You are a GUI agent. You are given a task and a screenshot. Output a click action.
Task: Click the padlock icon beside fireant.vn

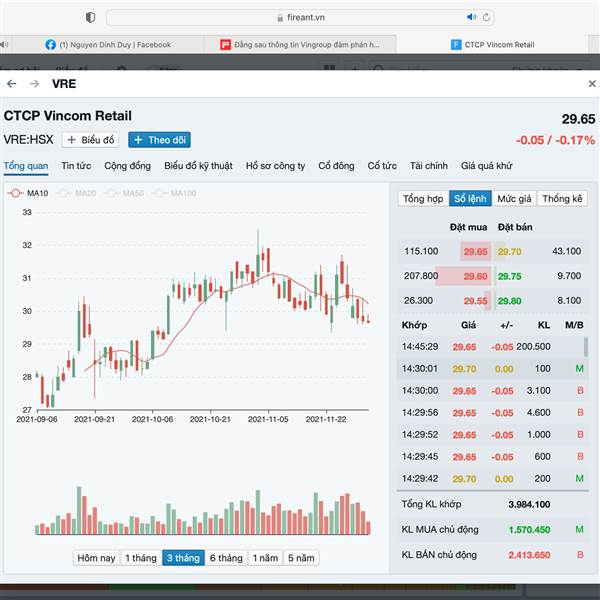(281, 18)
